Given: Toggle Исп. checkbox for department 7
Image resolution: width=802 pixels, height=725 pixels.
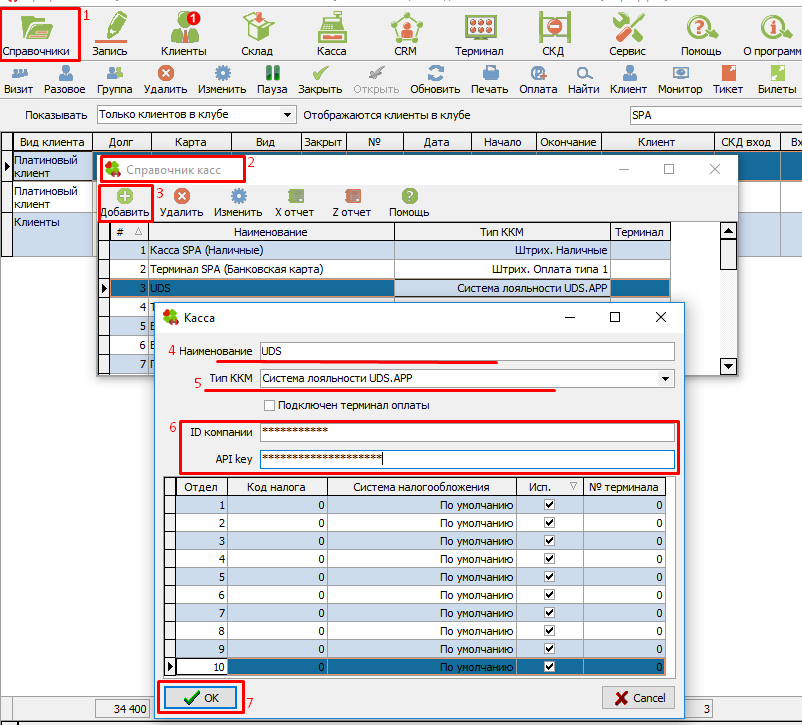Looking at the screenshot, I should 549,612.
